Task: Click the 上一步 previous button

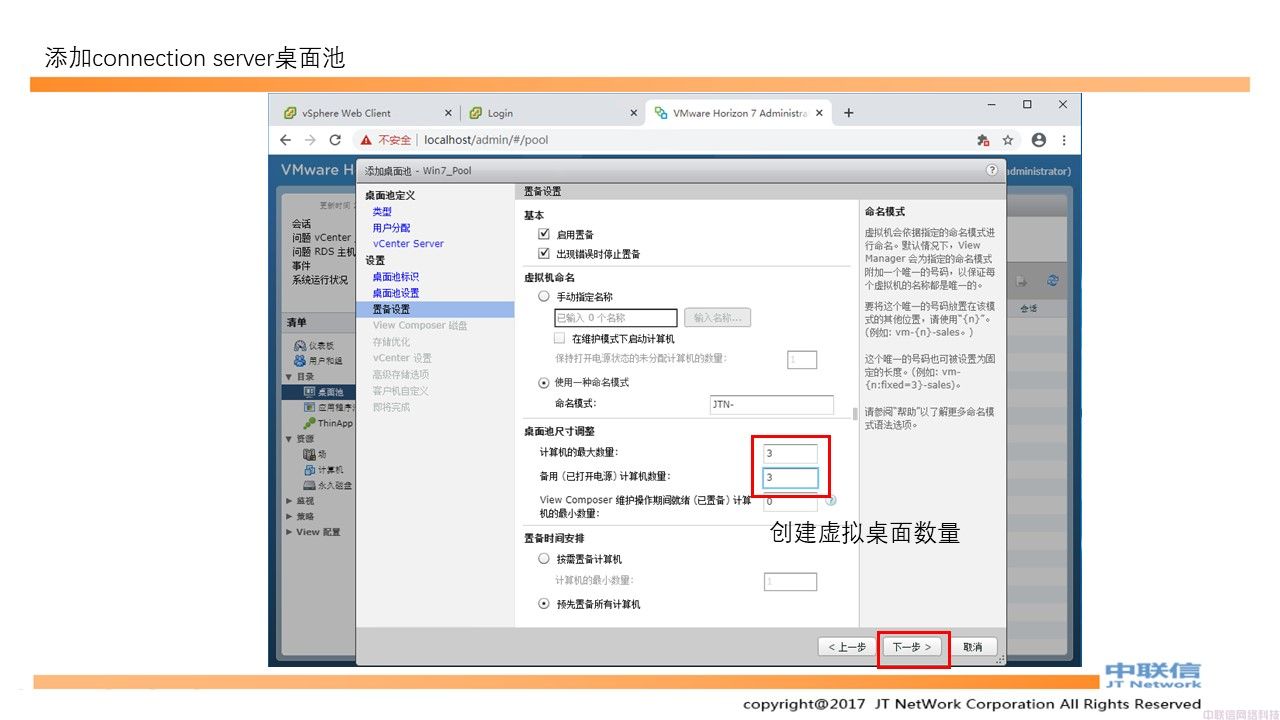Action: 847,647
